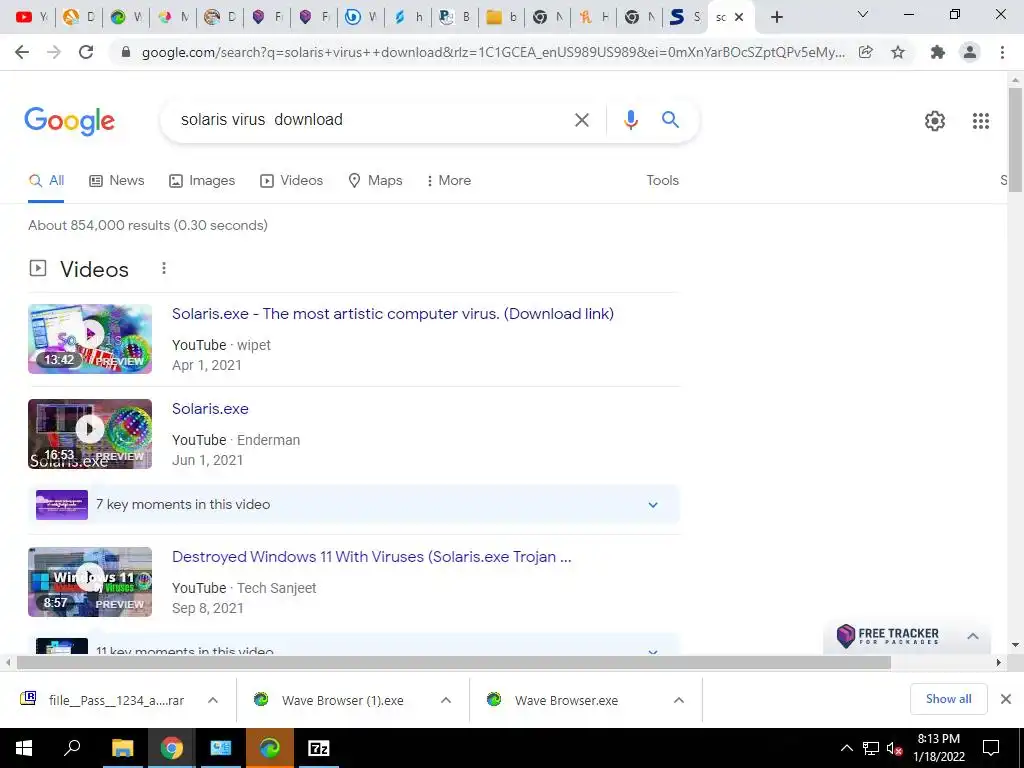Close the active search tab
The image size is (1024, 768).
click(x=739, y=17)
